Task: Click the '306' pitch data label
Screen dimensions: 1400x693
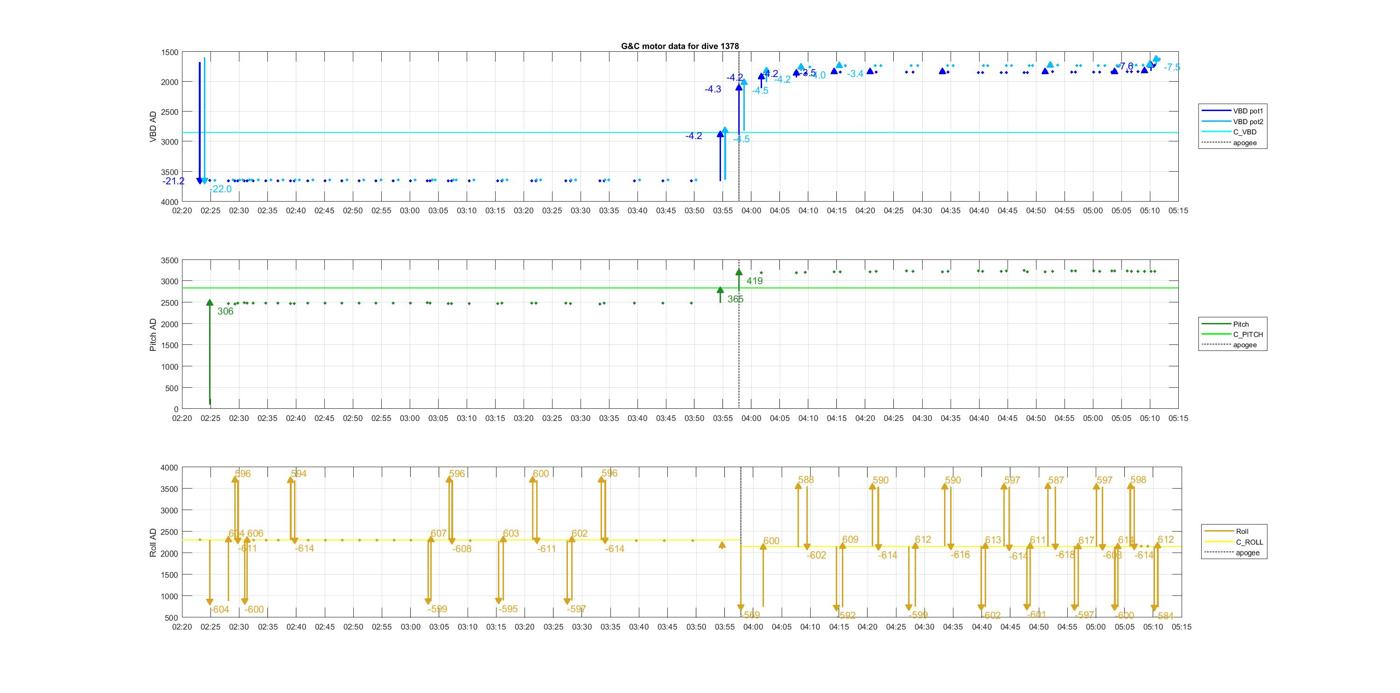Action: (225, 312)
